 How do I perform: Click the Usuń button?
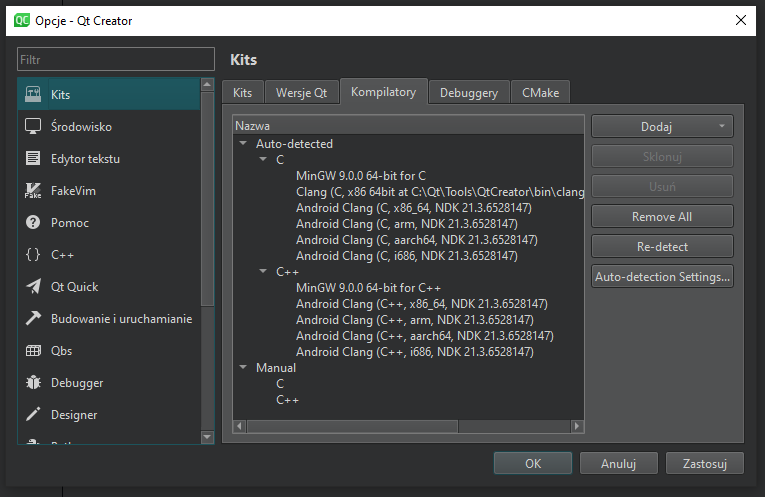pyautogui.click(x=662, y=187)
